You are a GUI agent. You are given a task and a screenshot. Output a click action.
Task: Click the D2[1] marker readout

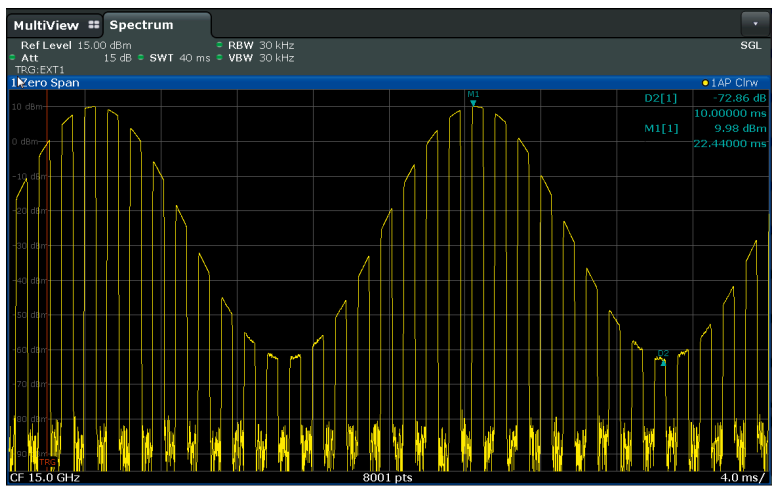click(x=662, y=99)
